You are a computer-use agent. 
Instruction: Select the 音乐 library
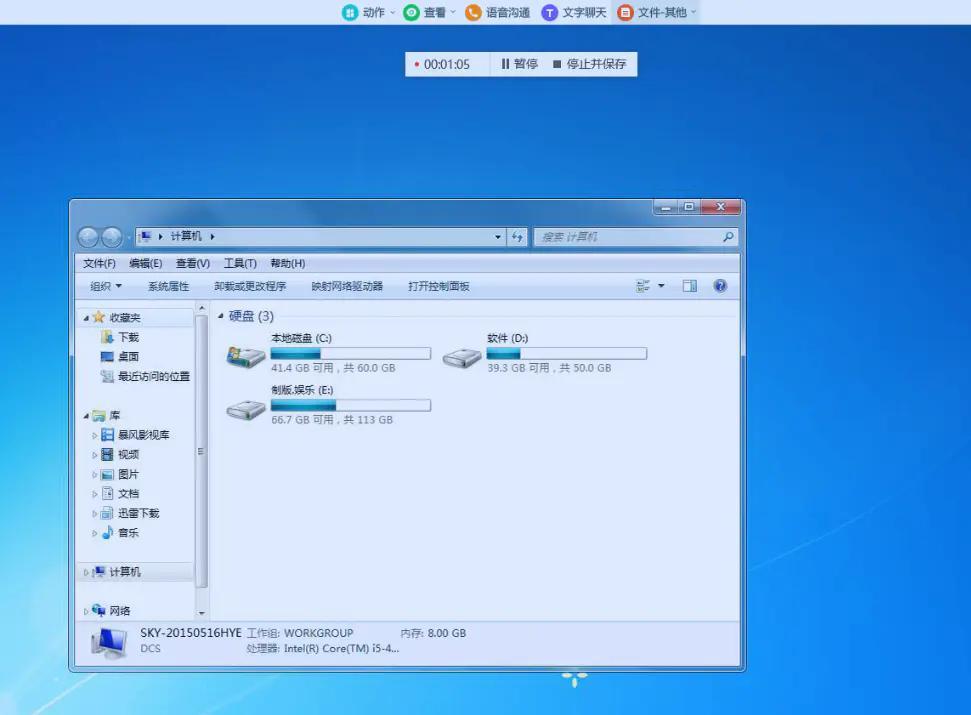click(128, 532)
